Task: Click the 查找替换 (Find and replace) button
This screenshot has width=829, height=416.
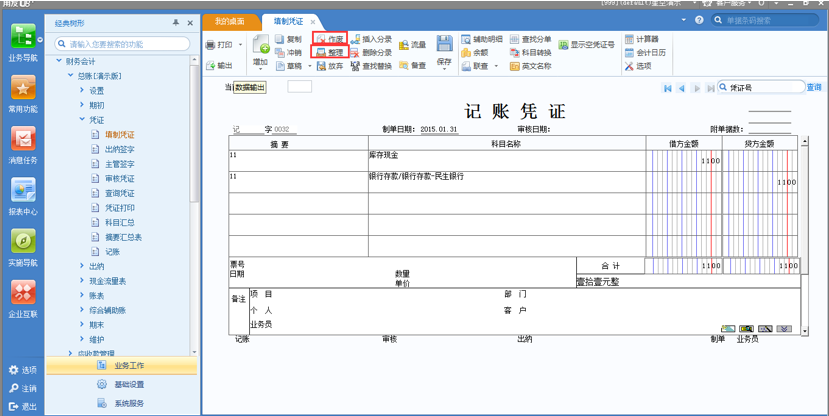Action: coord(371,66)
